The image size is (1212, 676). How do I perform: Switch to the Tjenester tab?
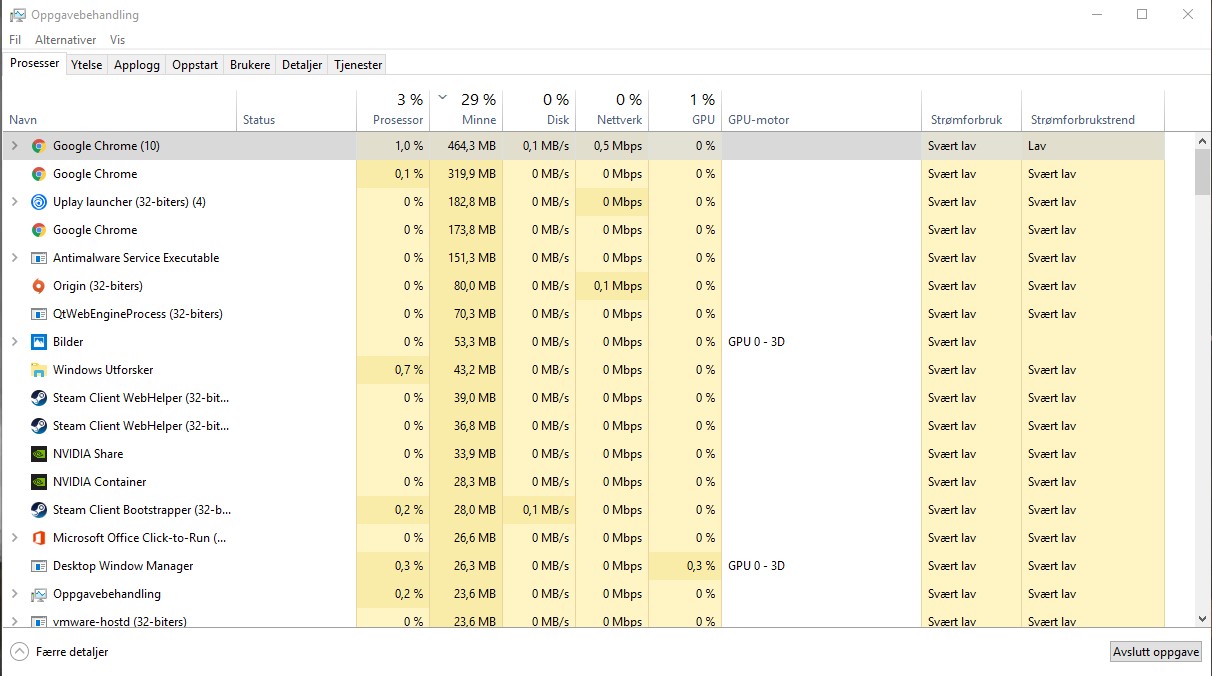(358, 65)
